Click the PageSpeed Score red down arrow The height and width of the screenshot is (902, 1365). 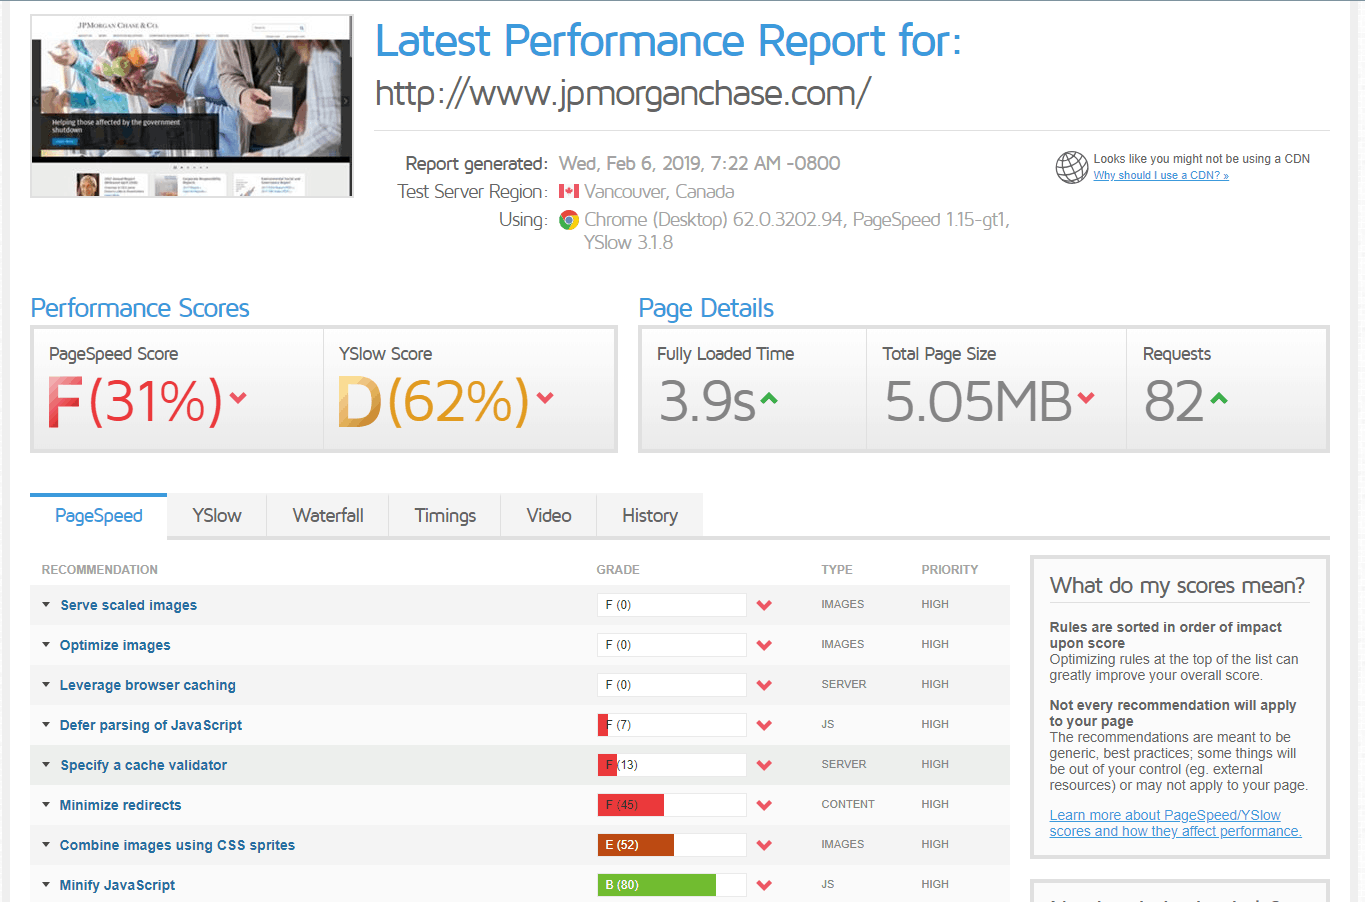238,398
